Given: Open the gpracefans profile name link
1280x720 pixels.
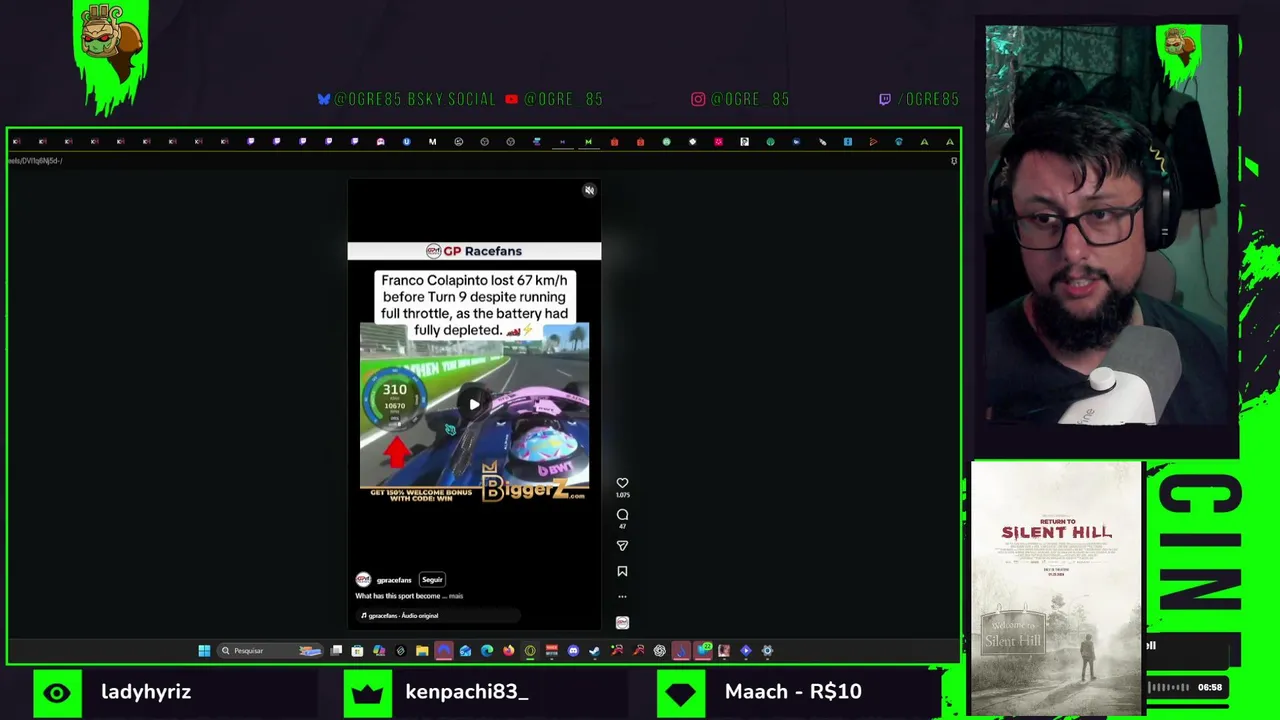Looking at the screenshot, I should click(394, 580).
